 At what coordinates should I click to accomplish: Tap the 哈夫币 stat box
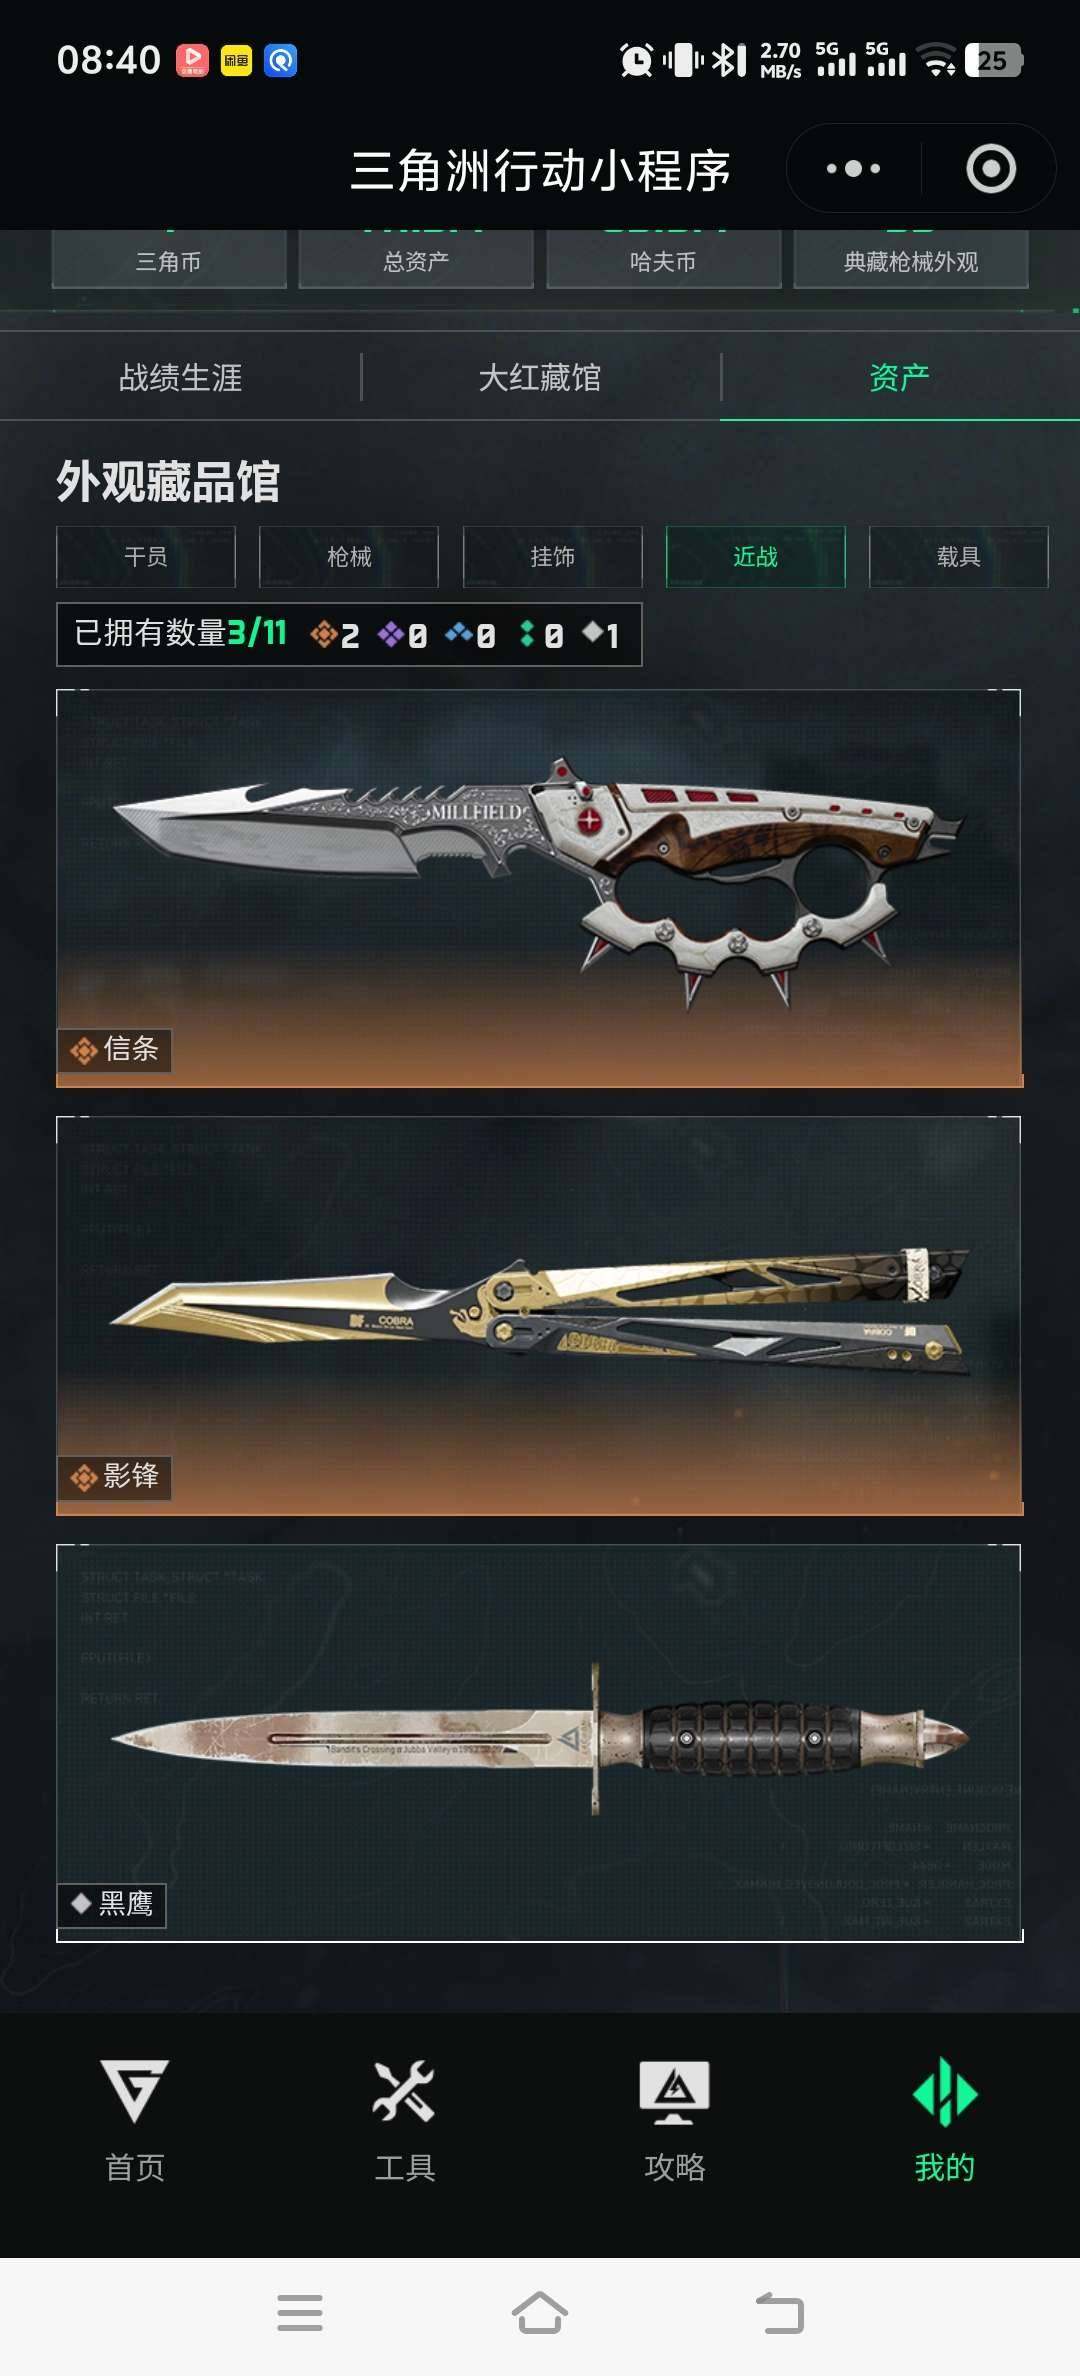(663, 259)
